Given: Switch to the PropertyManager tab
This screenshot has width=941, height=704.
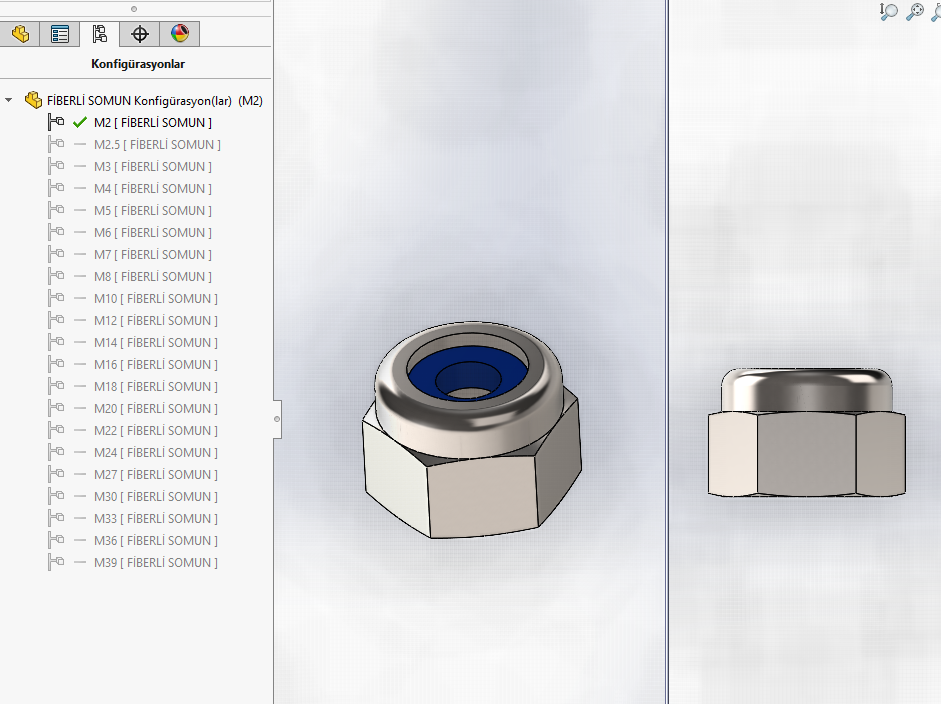Looking at the screenshot, I should (59, 34).
